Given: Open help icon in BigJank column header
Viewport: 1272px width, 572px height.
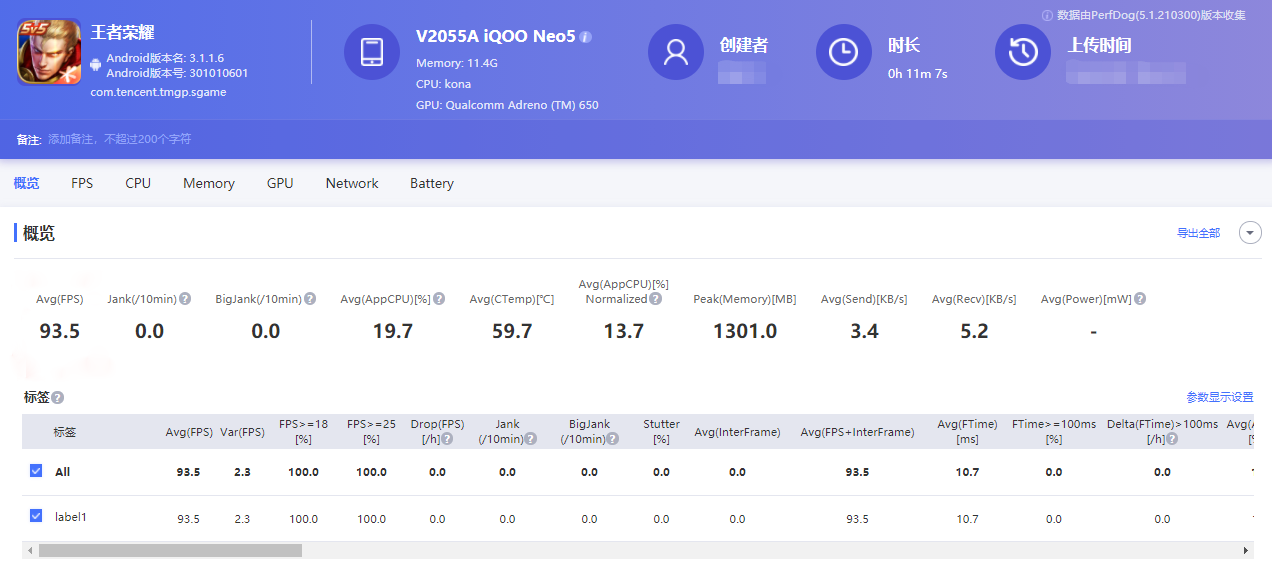Looking at the screenshot, I should (x=613, y=439).
